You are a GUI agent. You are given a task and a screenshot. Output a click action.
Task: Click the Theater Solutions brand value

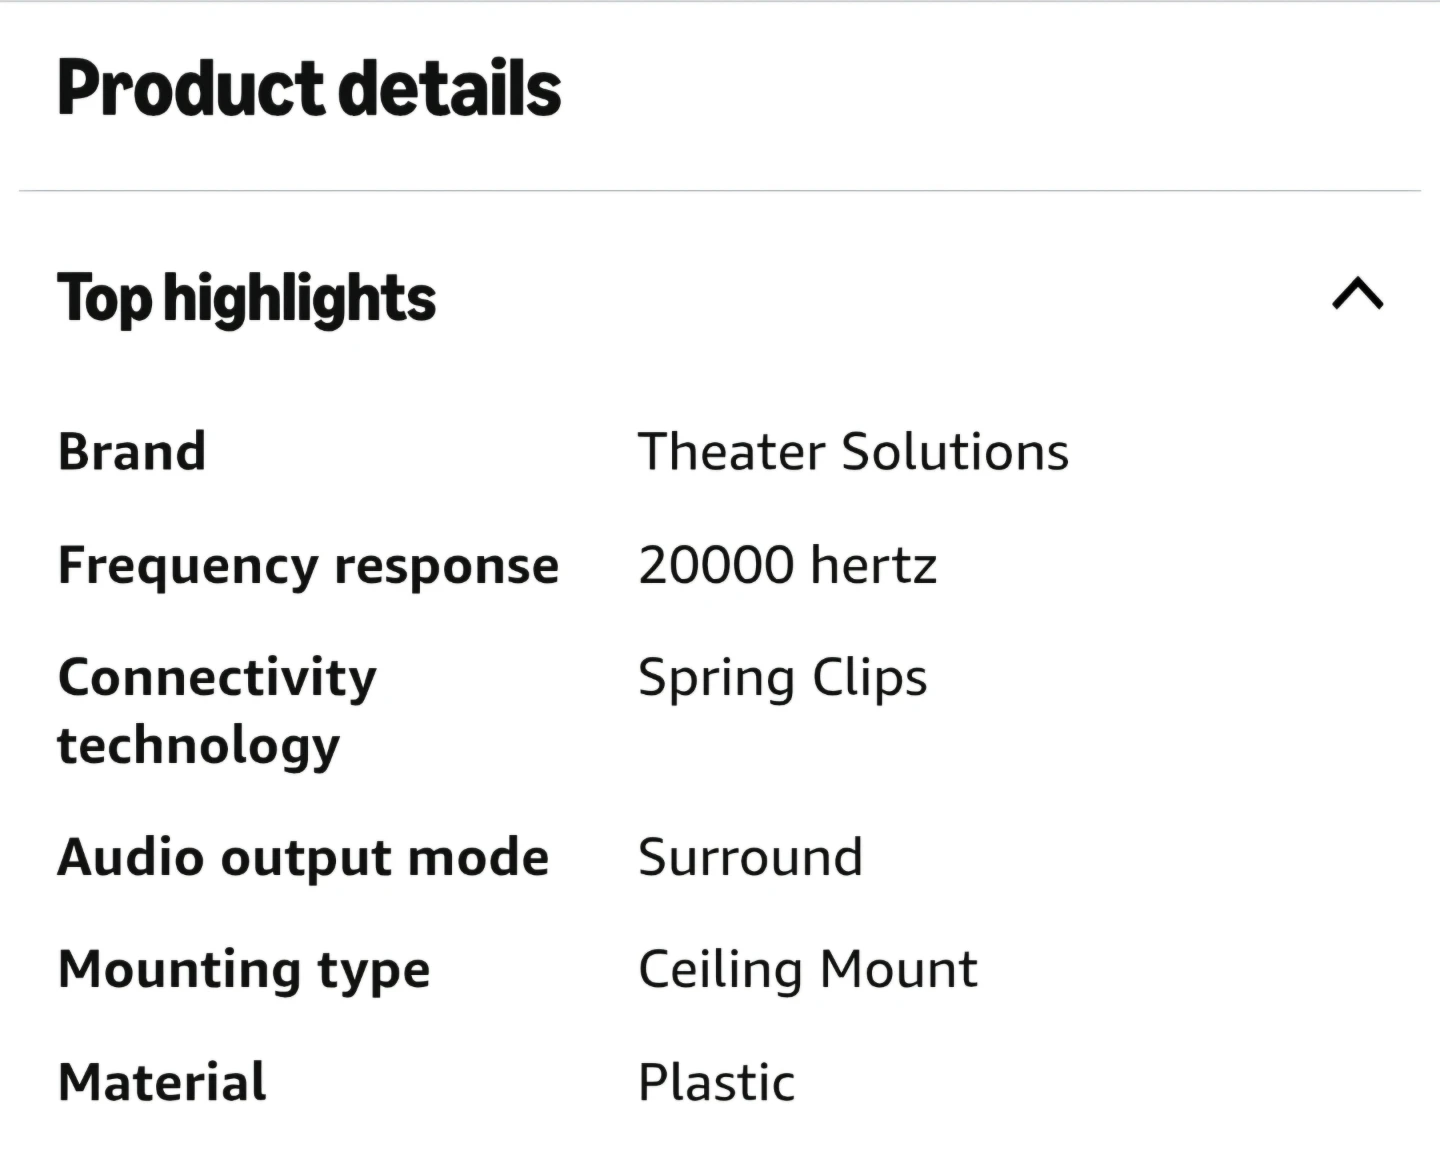coord(853,451)
